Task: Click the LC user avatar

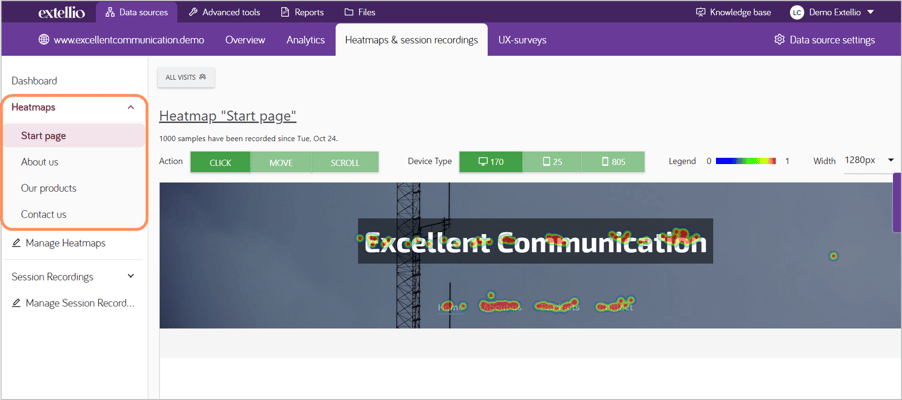Action: [797, 12]
